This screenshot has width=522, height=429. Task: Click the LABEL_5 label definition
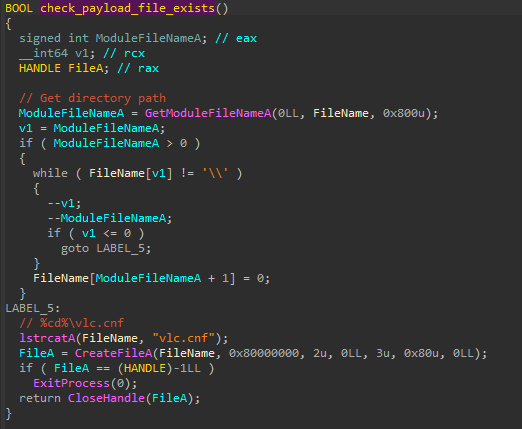(33, 308)
